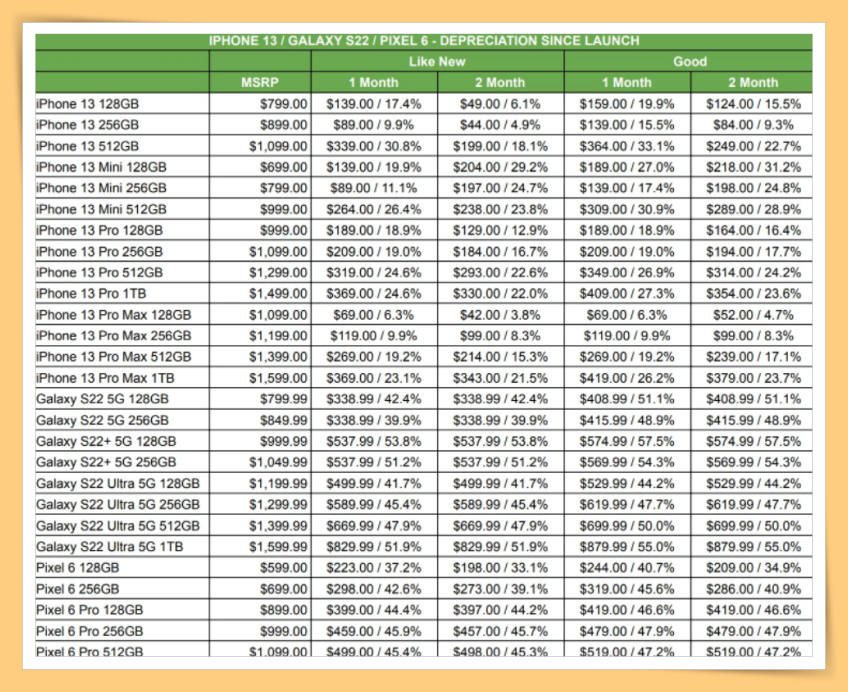Click the '$273.00 / 39.1%' cell
Viewport: 848px width, 692px height.
click(500, 589)
